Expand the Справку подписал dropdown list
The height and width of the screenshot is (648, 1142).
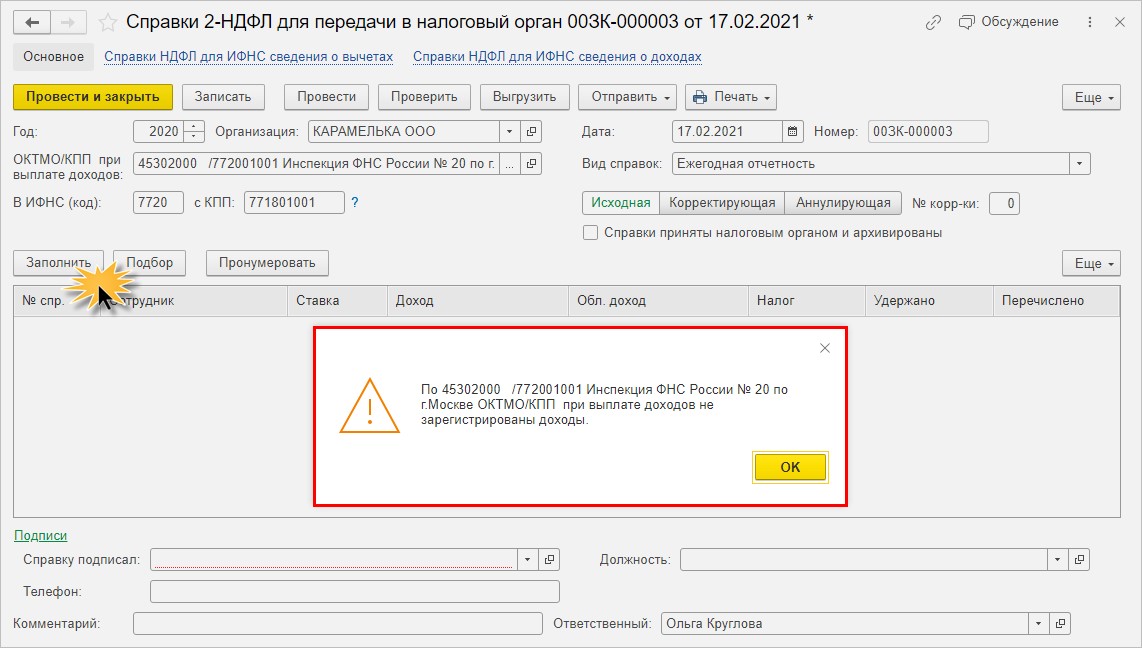pos(527,559)
